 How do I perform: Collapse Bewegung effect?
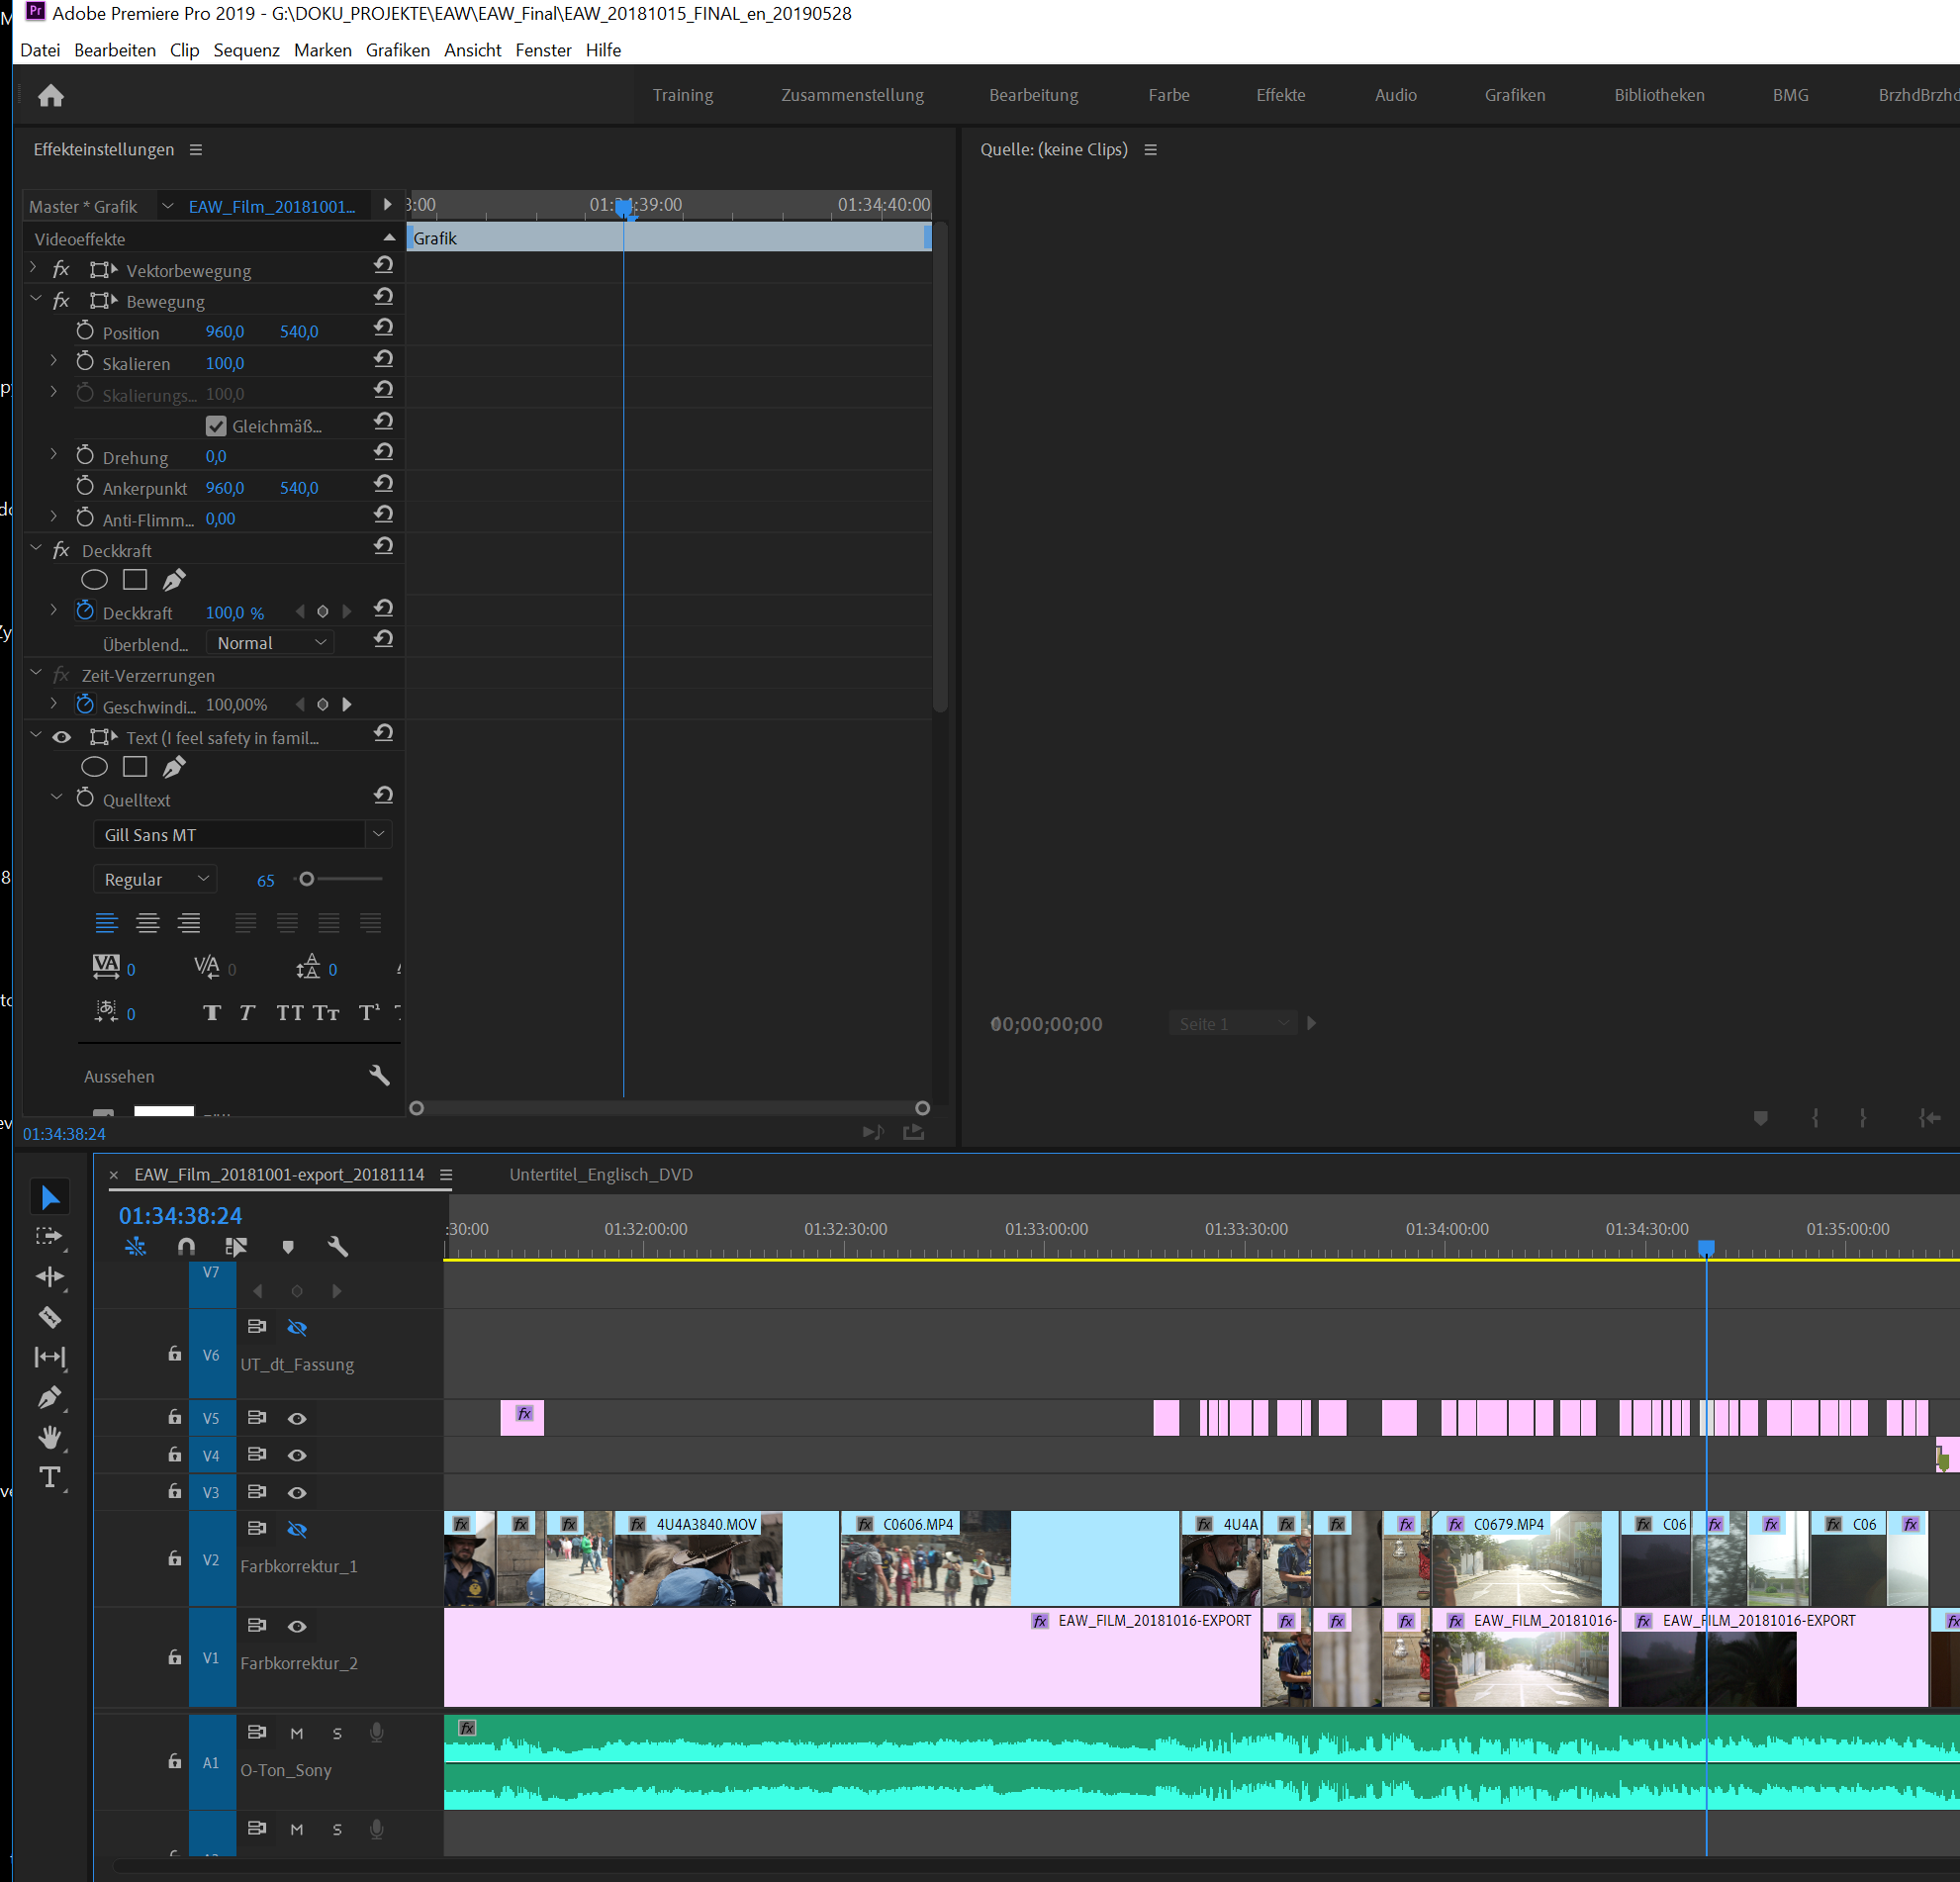pos(35,299)
